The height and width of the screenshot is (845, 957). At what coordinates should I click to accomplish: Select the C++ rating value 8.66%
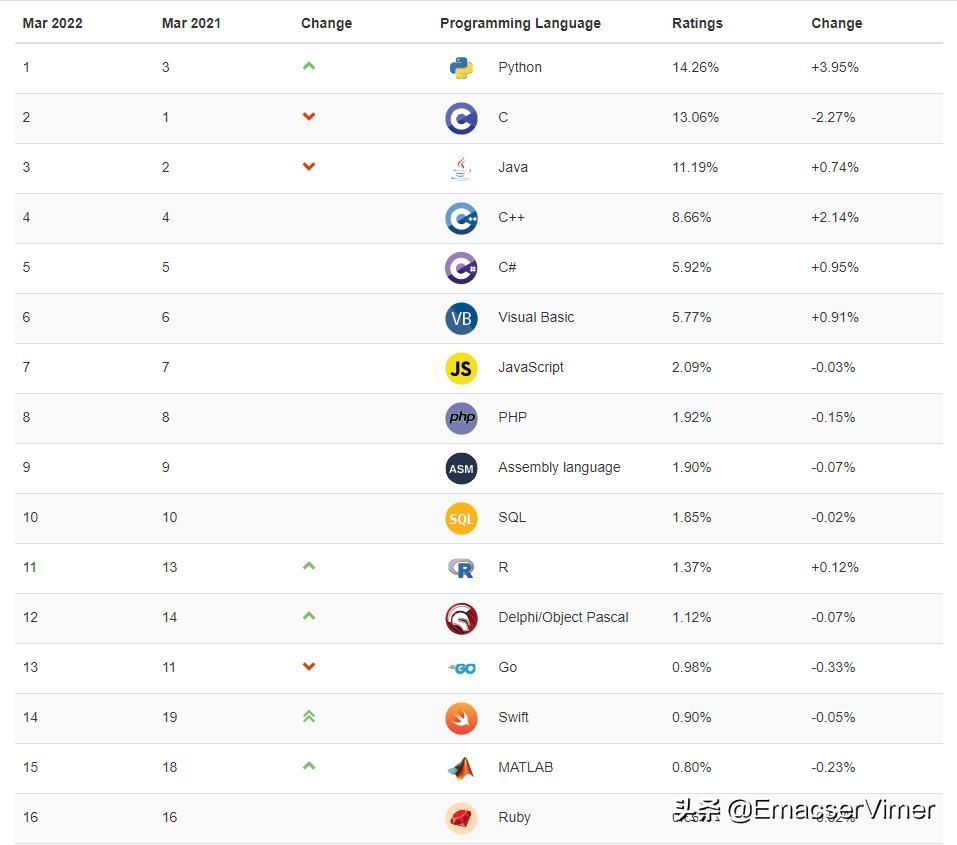(x=692, y=217)
